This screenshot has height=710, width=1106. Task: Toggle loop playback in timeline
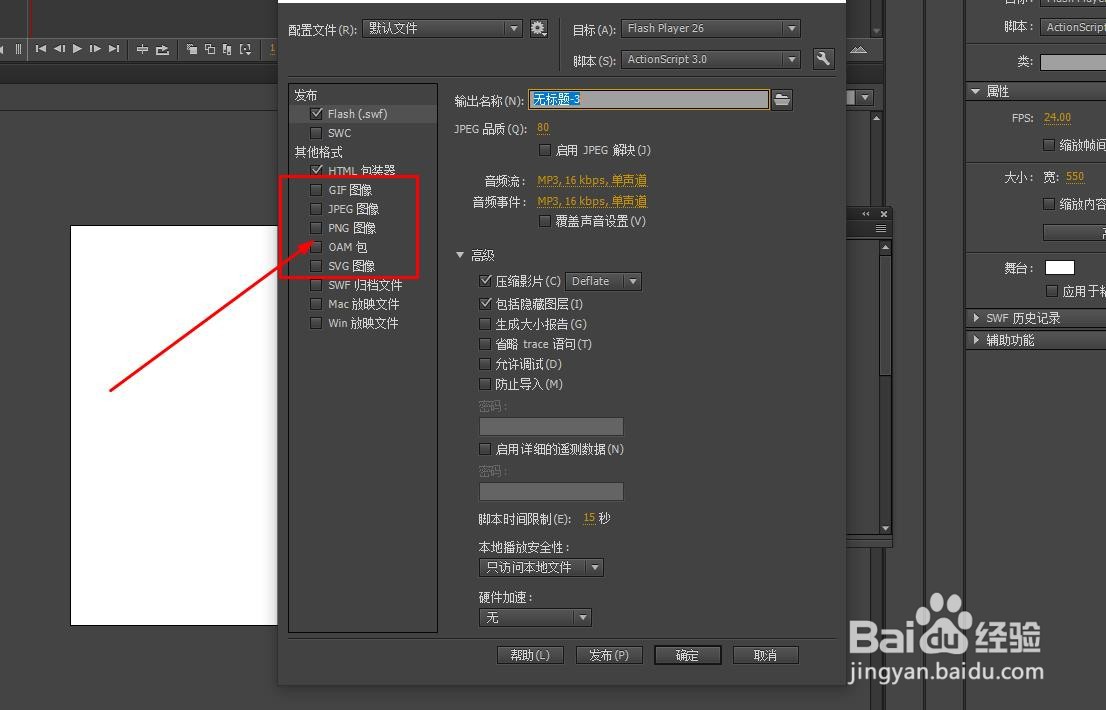point(162,49)
